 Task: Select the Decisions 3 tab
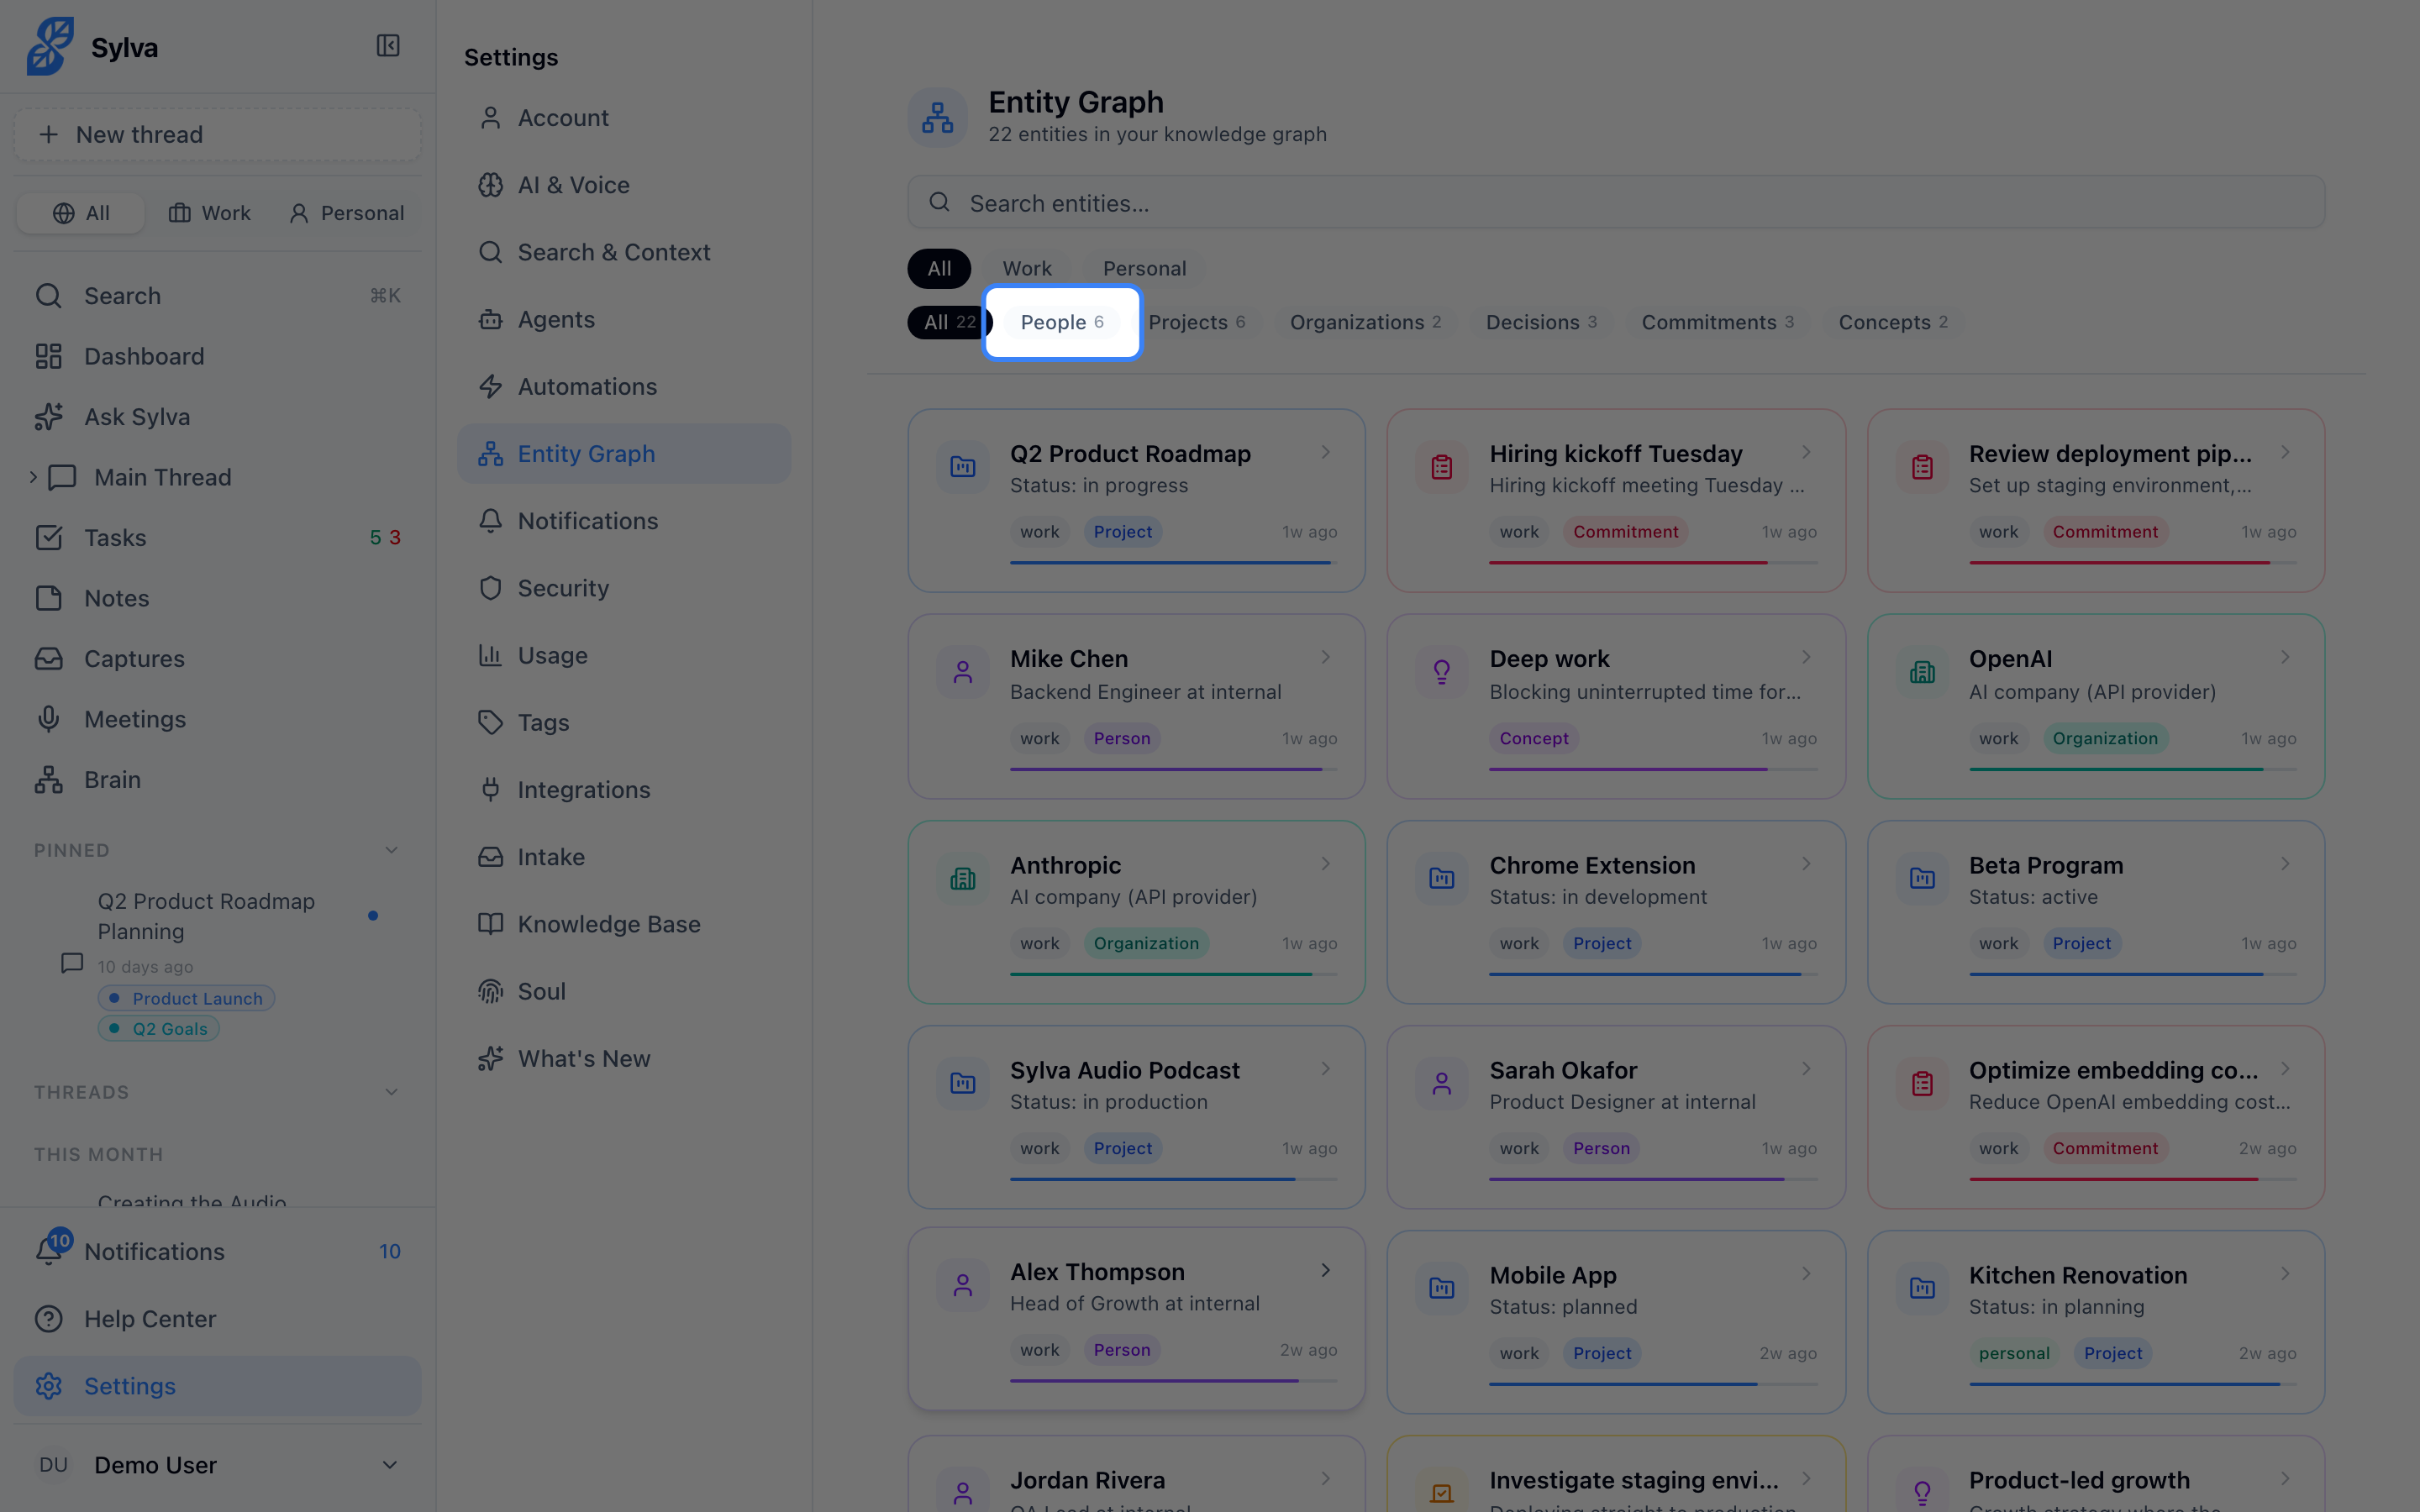coord(1541,322)
